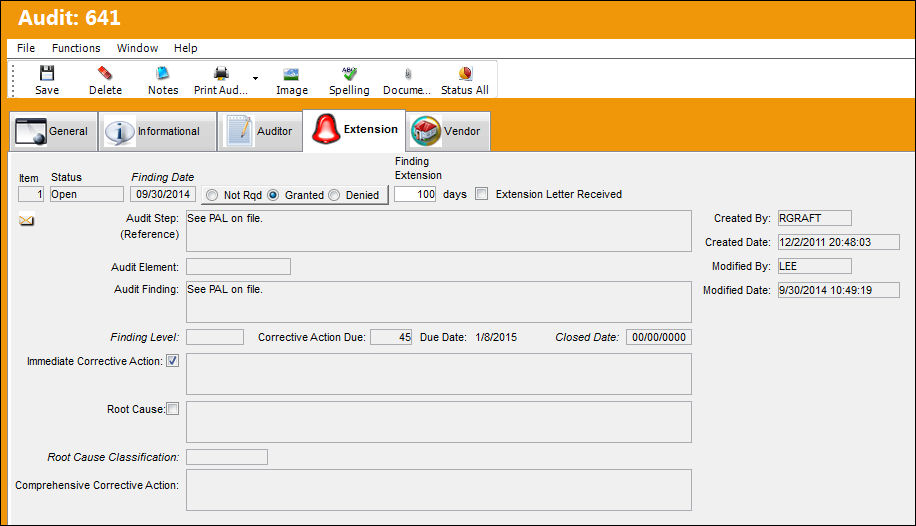The height and width of the screenshot is (526, 916).
Task: Click into the Audit Step text box
Action: [439, 231]
